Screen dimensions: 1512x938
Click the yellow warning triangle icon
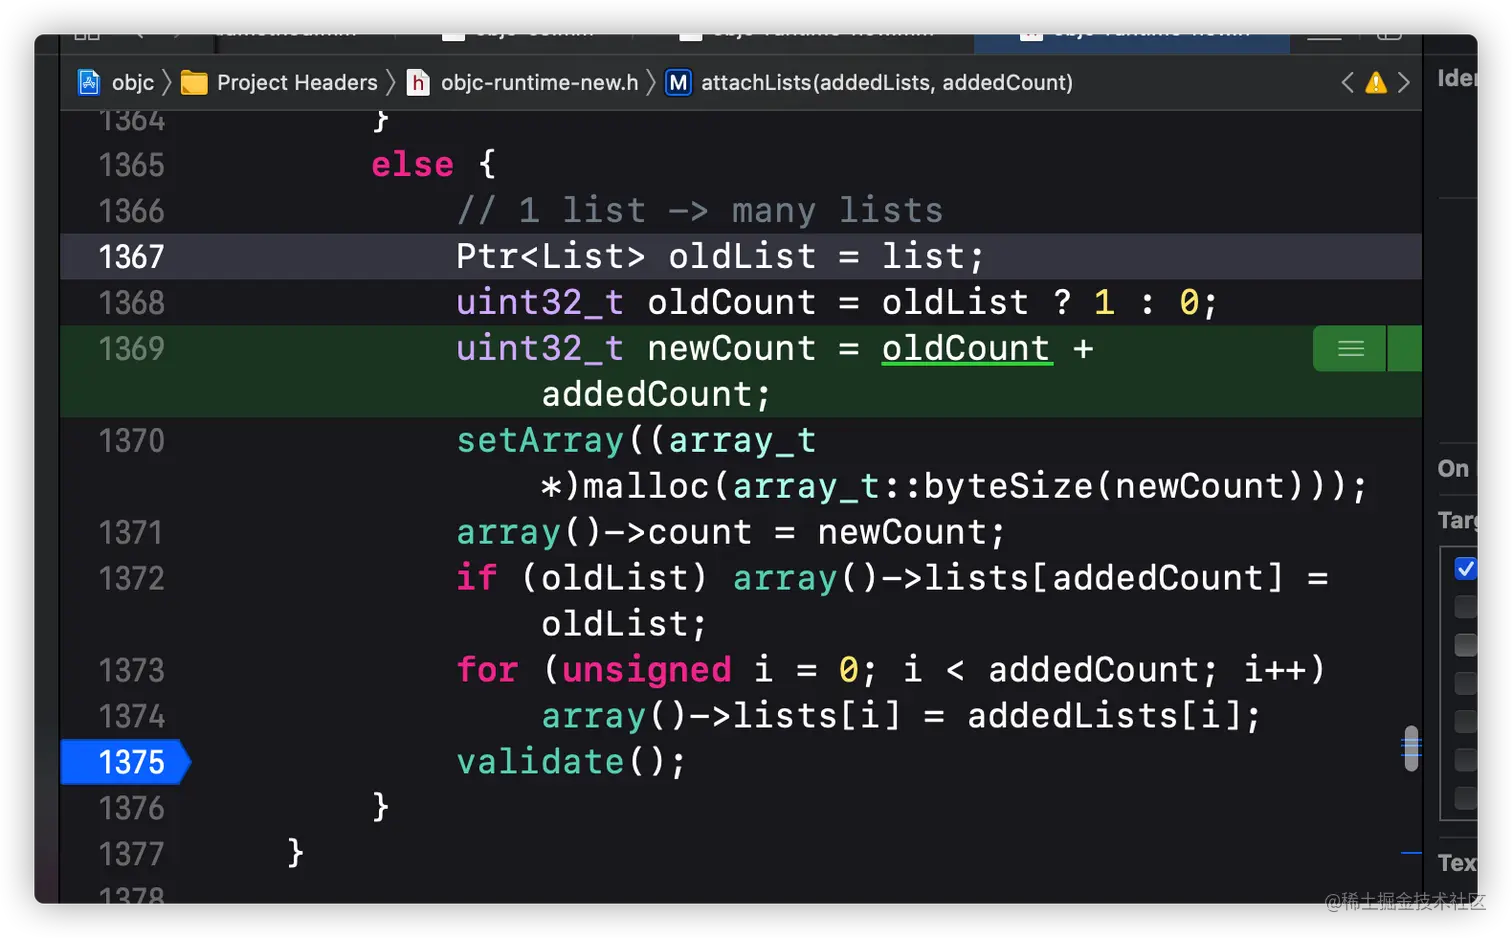[x=1376, y=82]
